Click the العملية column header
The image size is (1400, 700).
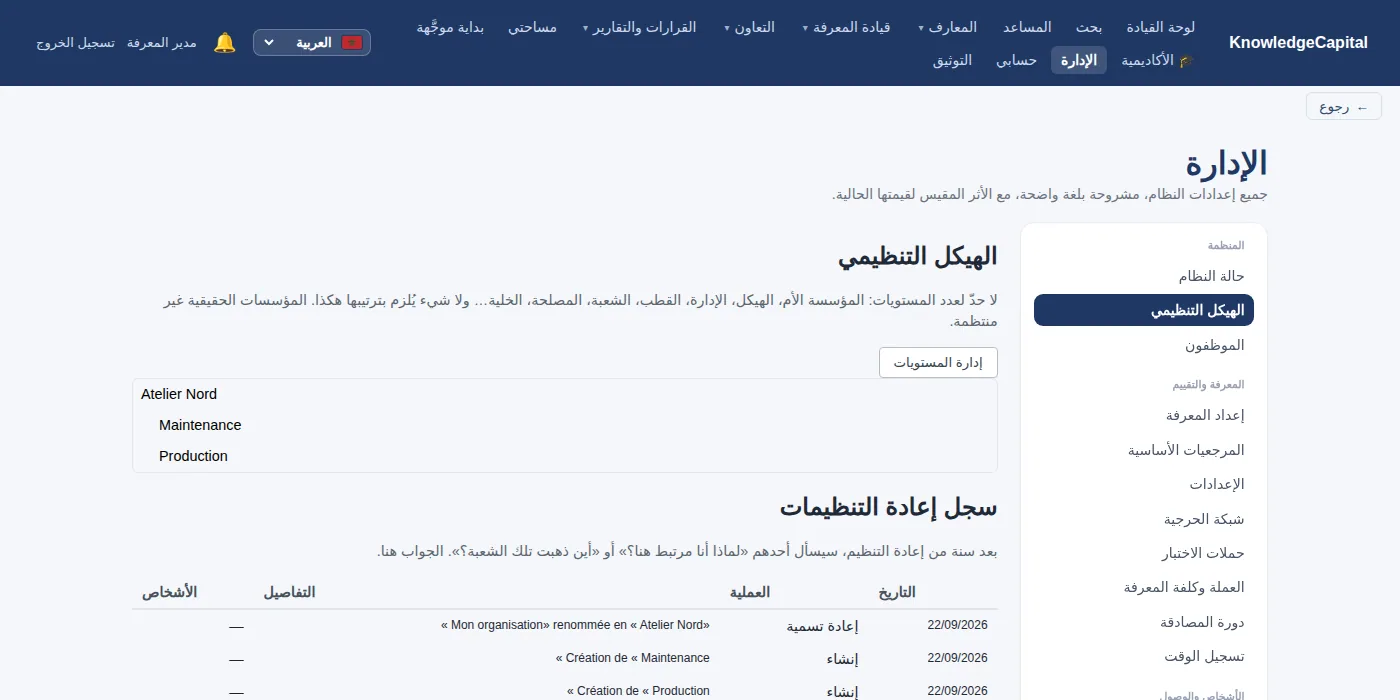tap(750, 592)
